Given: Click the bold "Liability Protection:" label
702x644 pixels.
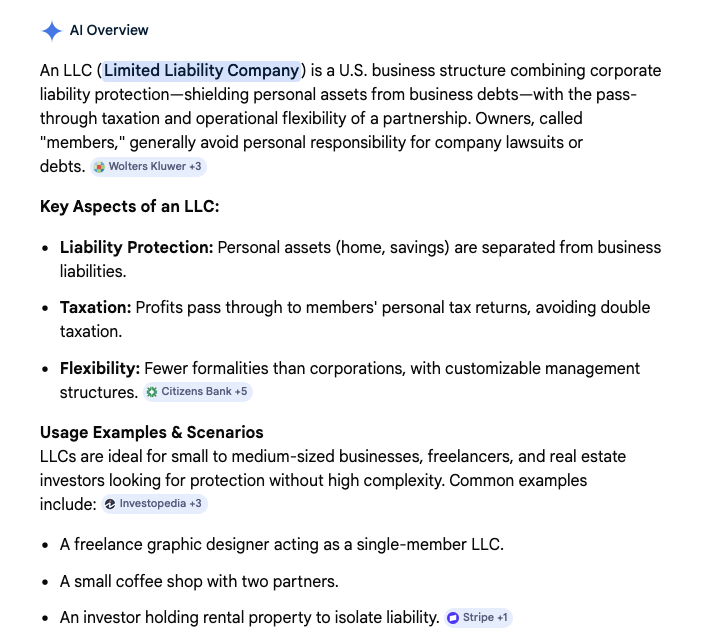Looking at the screenshot, I should coord(136,247).
